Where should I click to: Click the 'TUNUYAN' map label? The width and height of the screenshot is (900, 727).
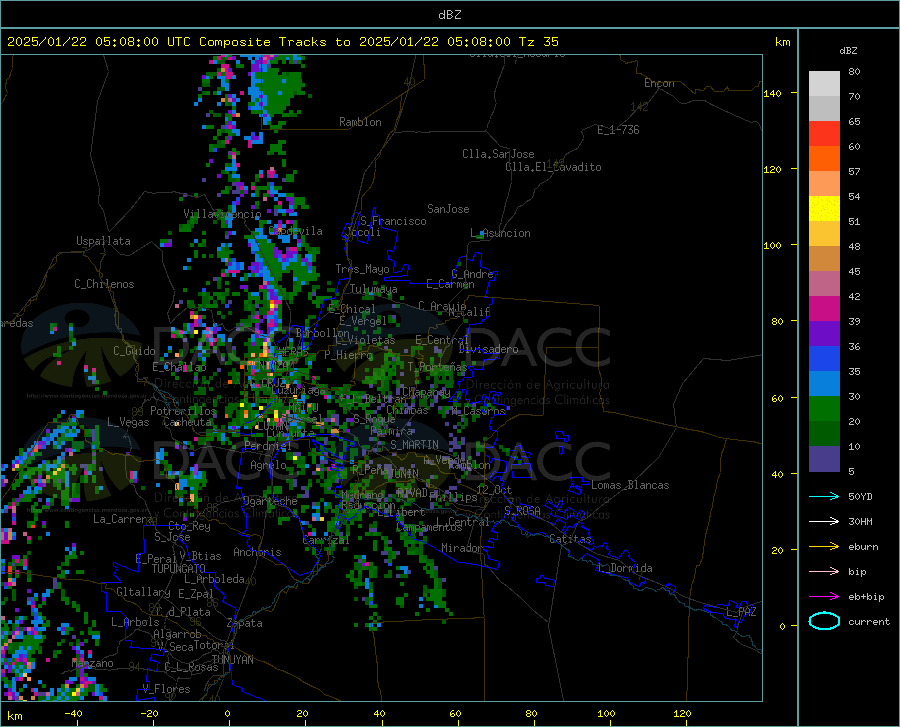click(x=232, y=660)
